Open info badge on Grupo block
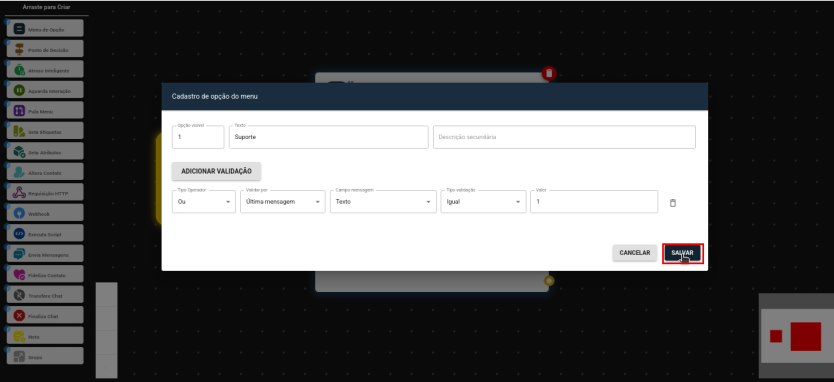Screen dimensions: 834x382 [7, 349]
